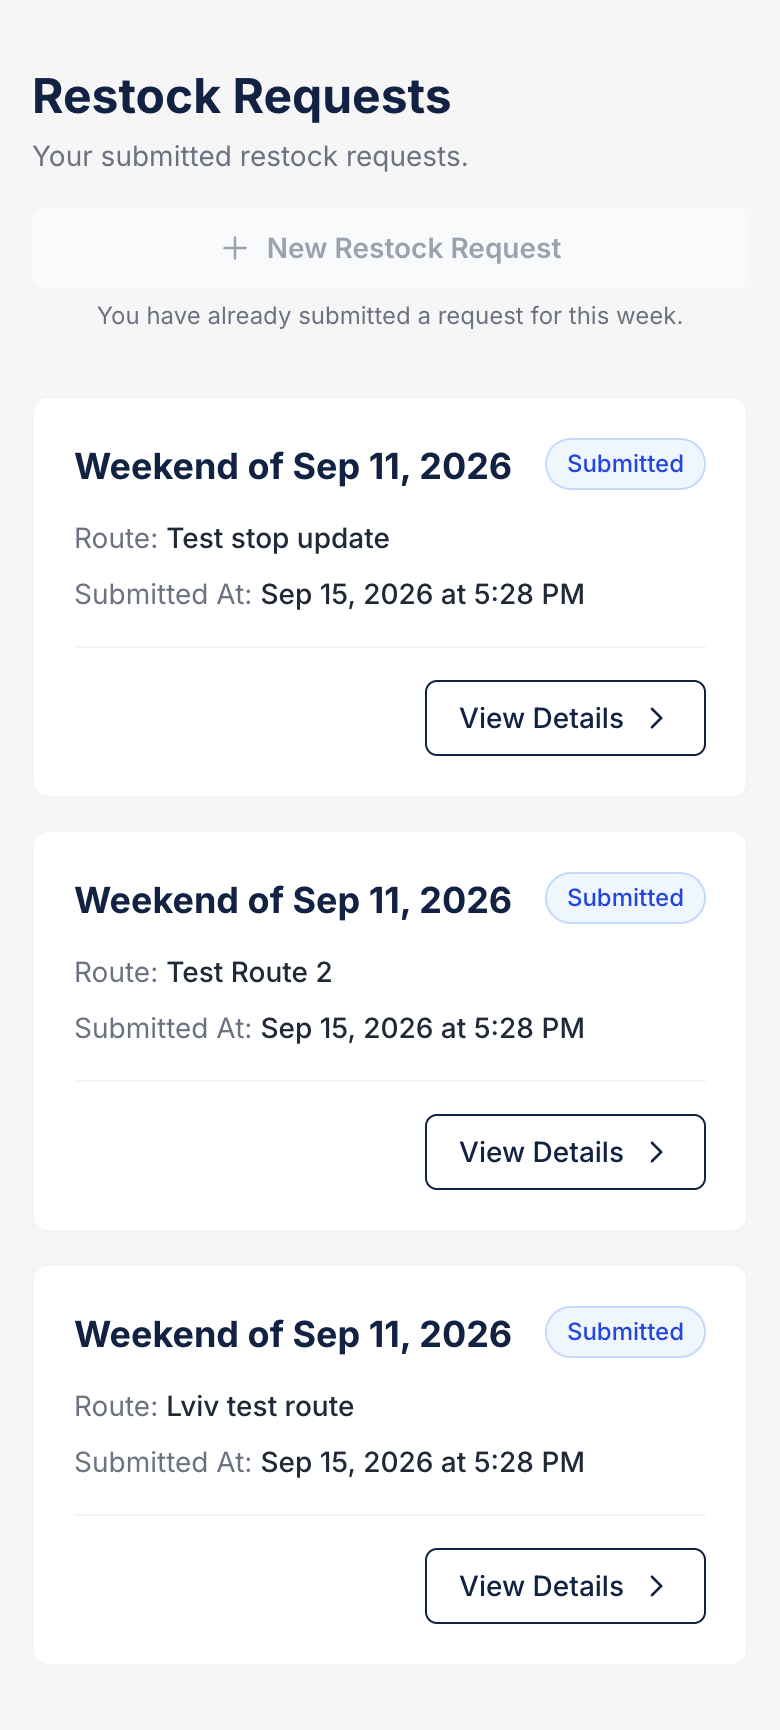Click Submitted At timestamp in the Lviv card
Screen dimensions: 780x1730
tap(423, 1462)
